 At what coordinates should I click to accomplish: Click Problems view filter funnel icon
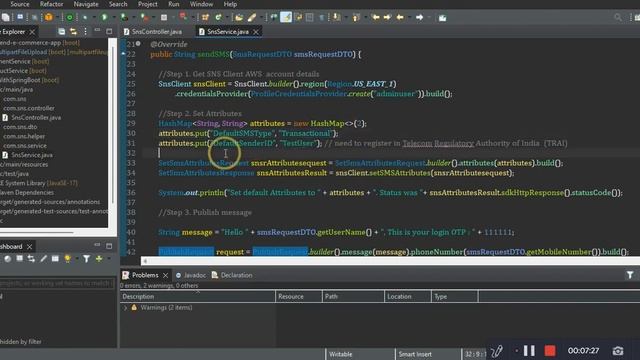click(630, 275)
